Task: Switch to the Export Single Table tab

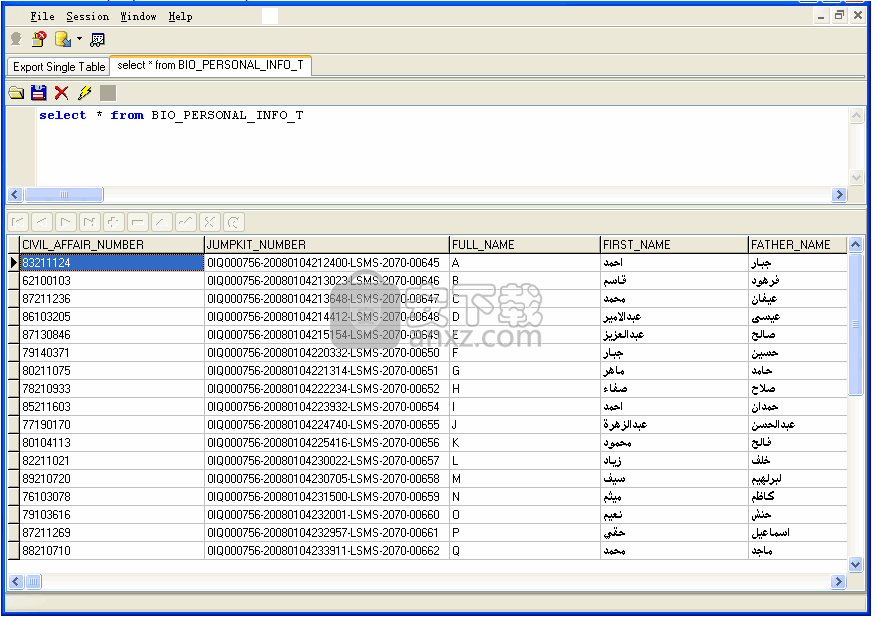Action: coord(59,67)
